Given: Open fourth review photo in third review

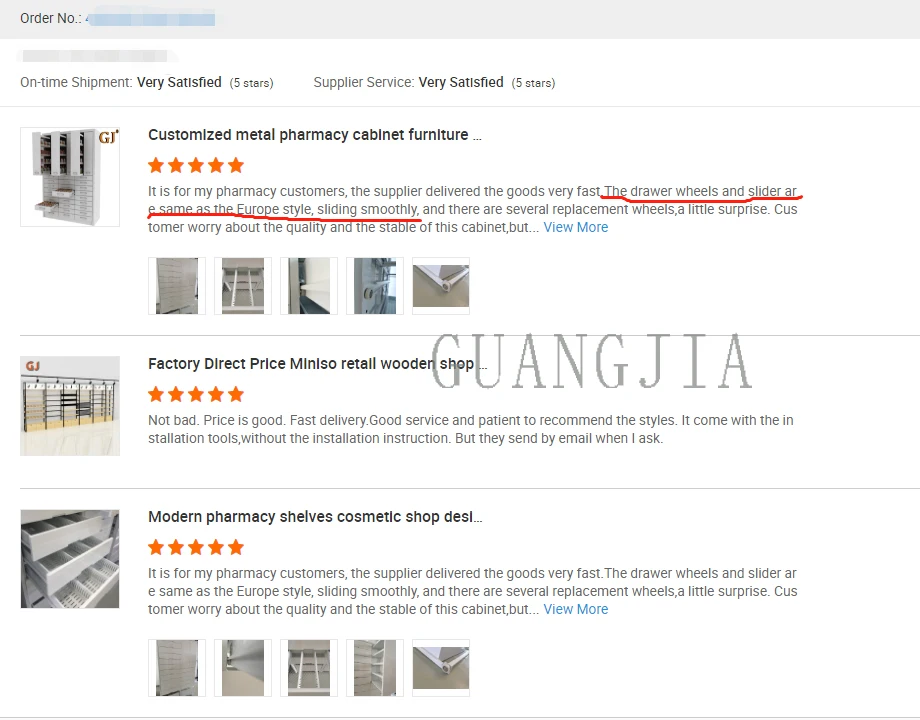Looking at the screenshot, I should click(x=375, y=668).
